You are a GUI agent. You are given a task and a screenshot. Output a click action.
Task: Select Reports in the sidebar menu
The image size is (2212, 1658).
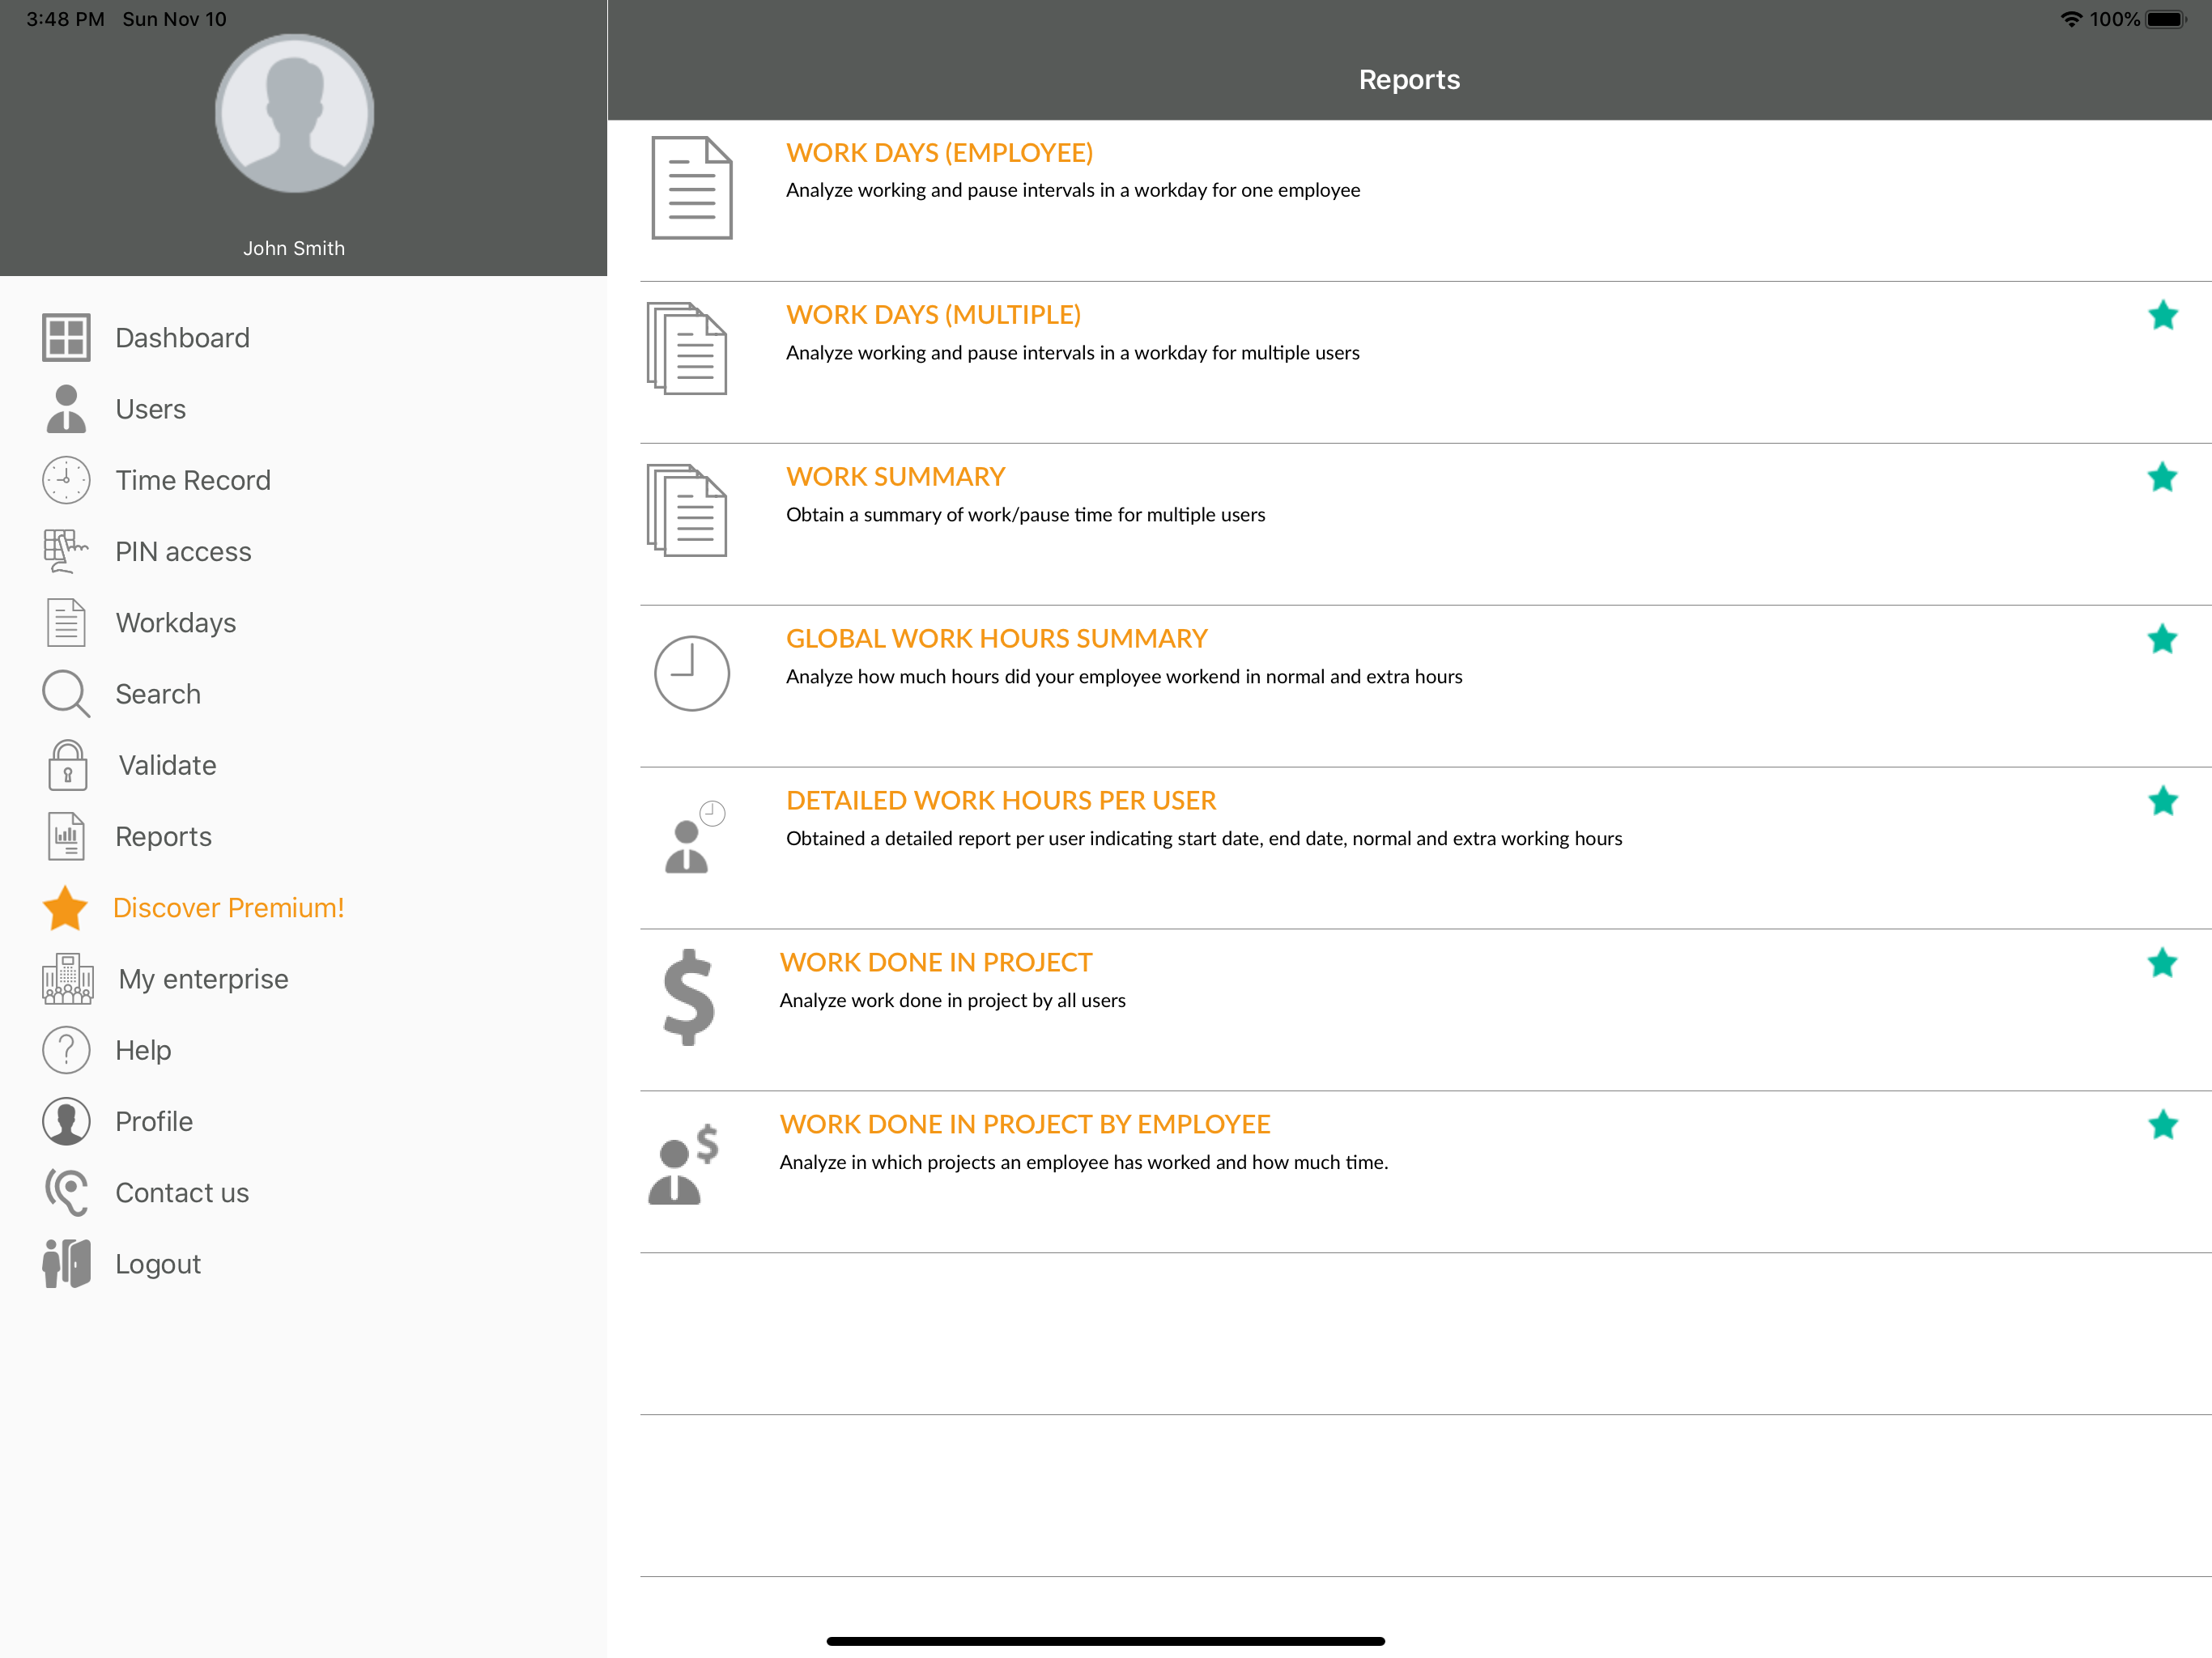pyautogui.click(x=163, y=836)
